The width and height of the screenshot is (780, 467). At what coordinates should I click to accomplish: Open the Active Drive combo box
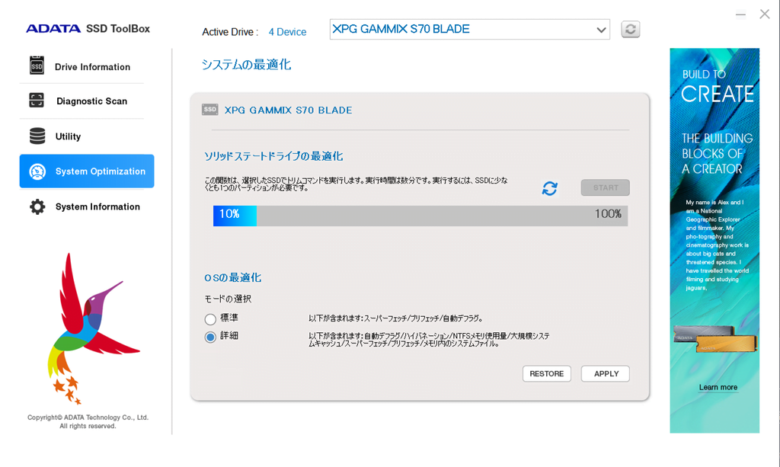tap(470, 29)
